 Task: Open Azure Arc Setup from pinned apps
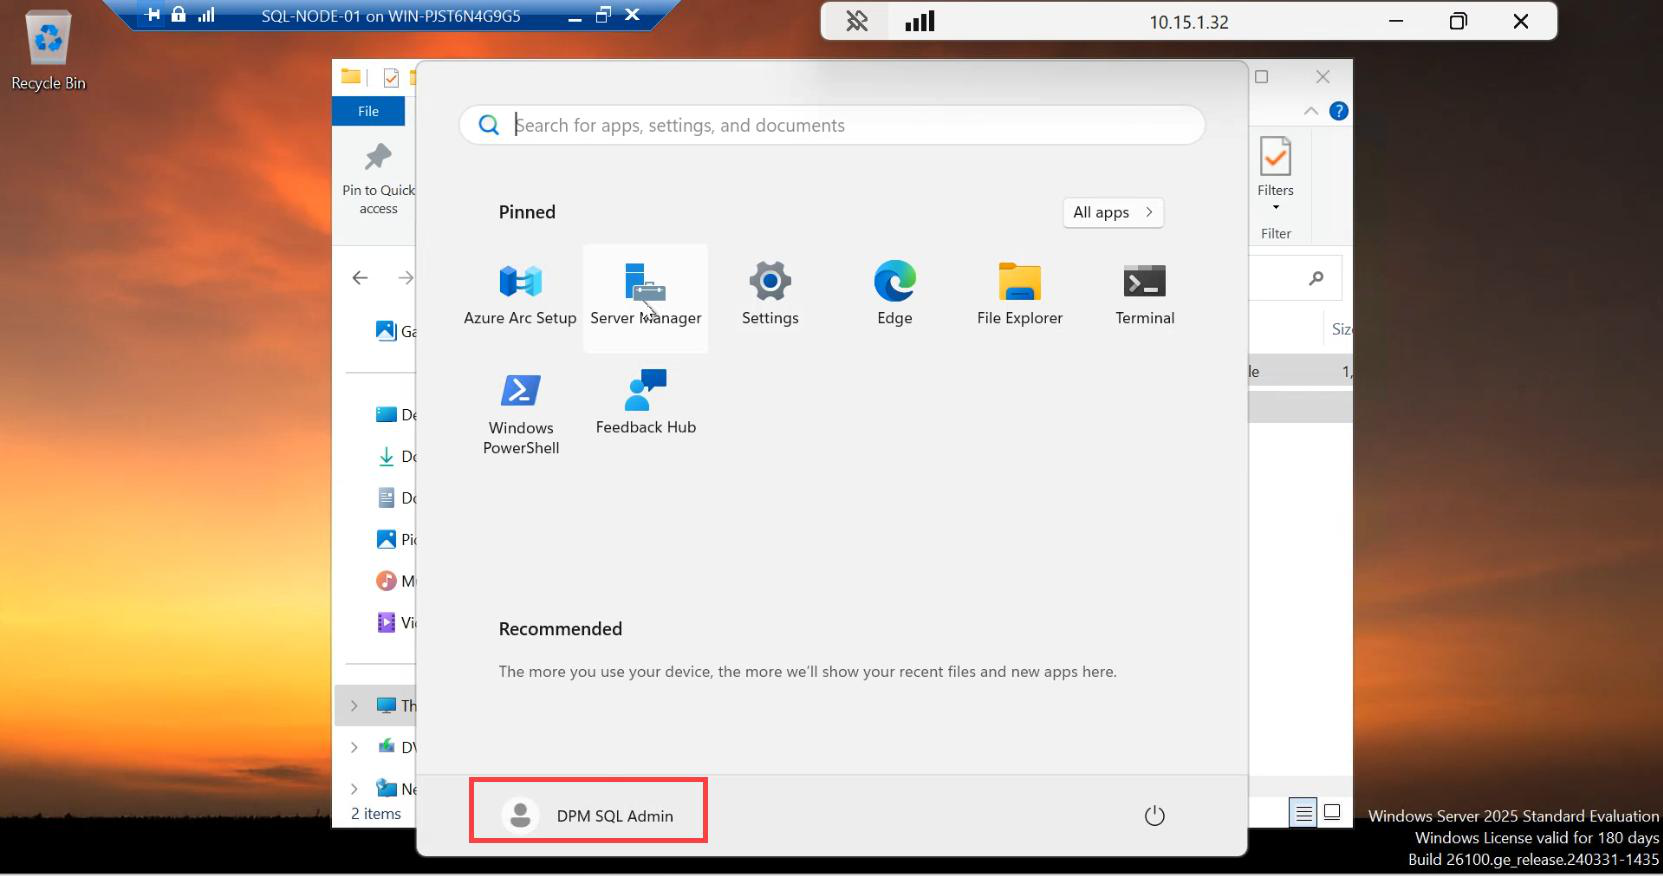tap(520, 297)
